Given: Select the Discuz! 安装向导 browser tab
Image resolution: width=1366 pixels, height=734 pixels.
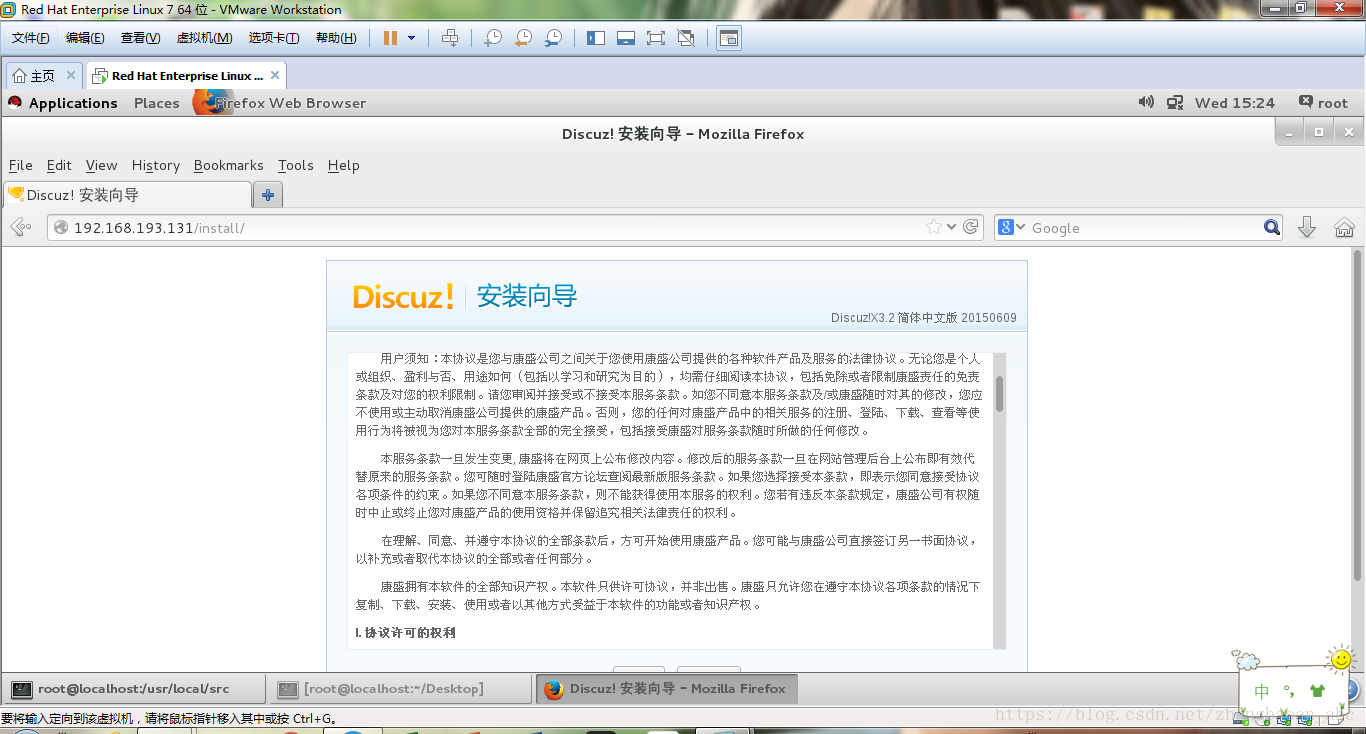Looking at the screenshot, I should coord(126,195).
